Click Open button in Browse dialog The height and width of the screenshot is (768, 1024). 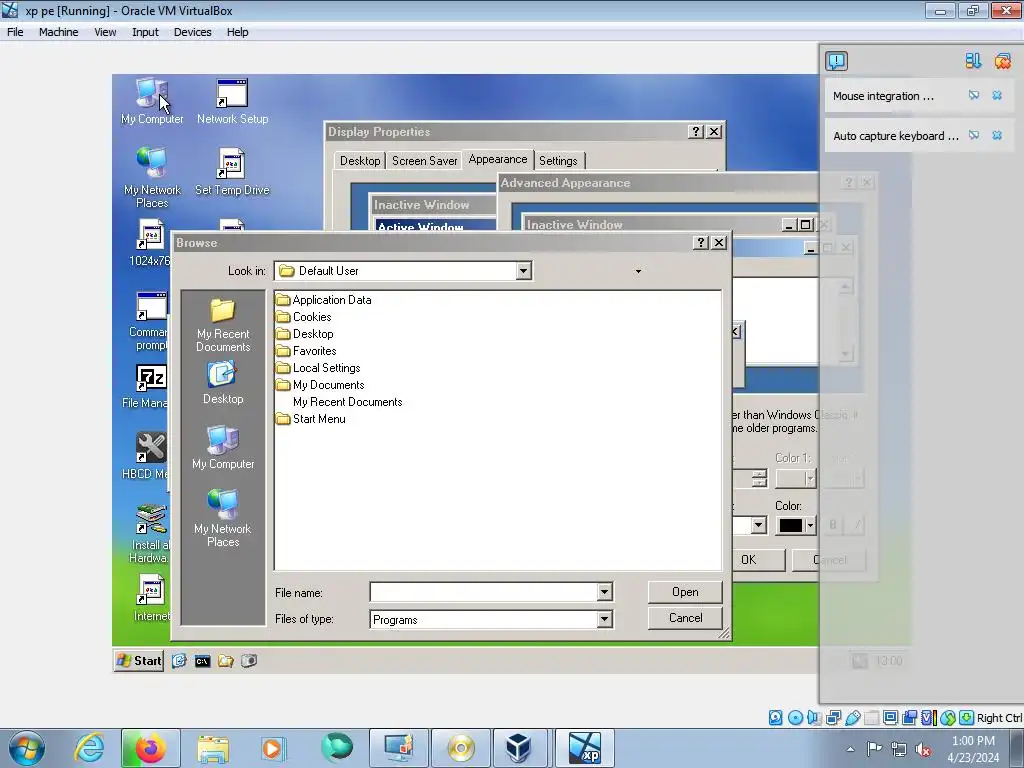(x=685, y=592)
